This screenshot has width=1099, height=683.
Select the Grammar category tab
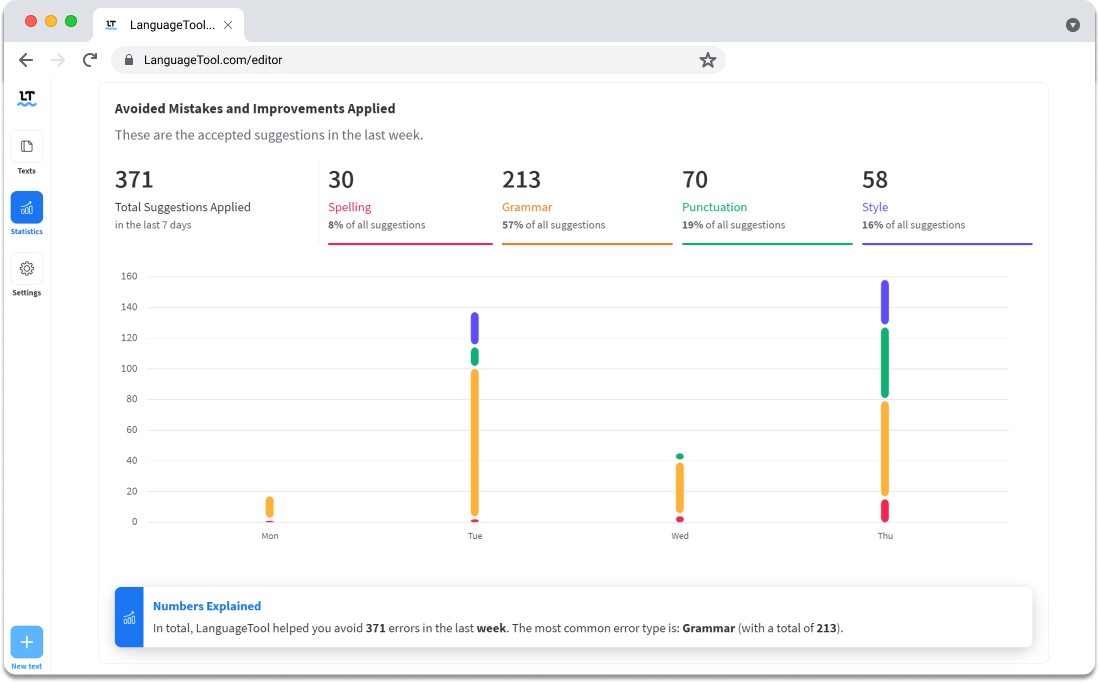click(587, 207)
